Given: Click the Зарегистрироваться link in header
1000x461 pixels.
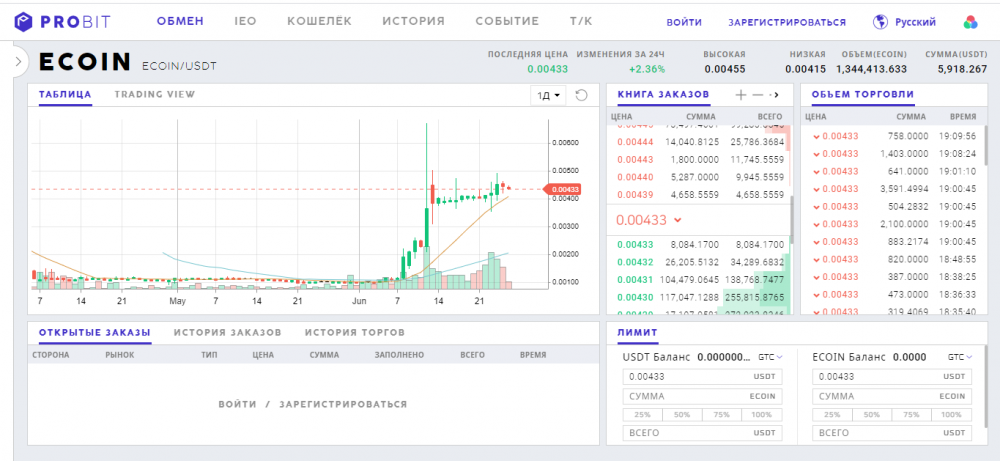Looking at the screenshot, I should [x=787, y=22].
